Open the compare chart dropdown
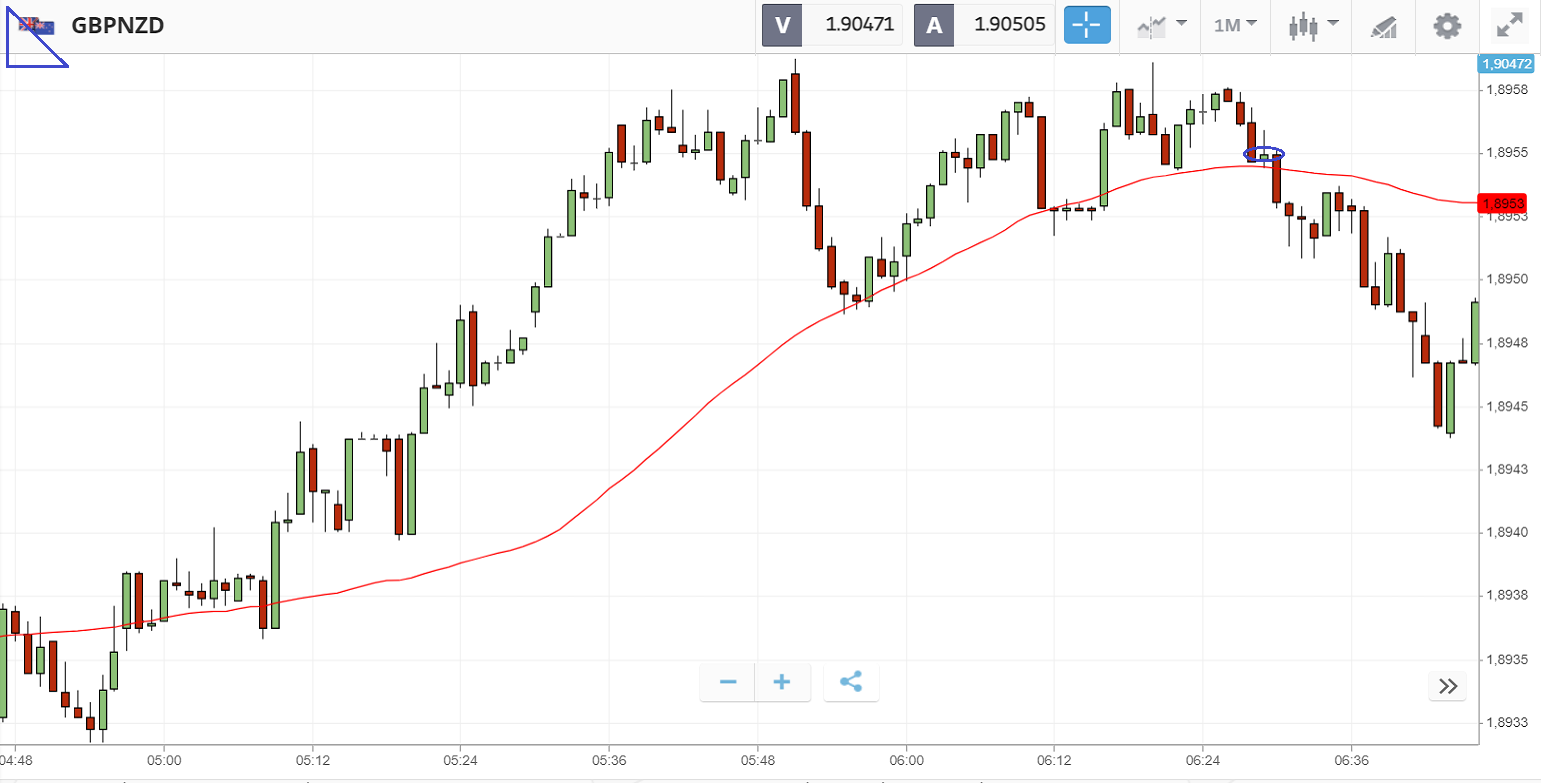The image size is (1541, 783). pyautogui.click(x=1161, y=25)
